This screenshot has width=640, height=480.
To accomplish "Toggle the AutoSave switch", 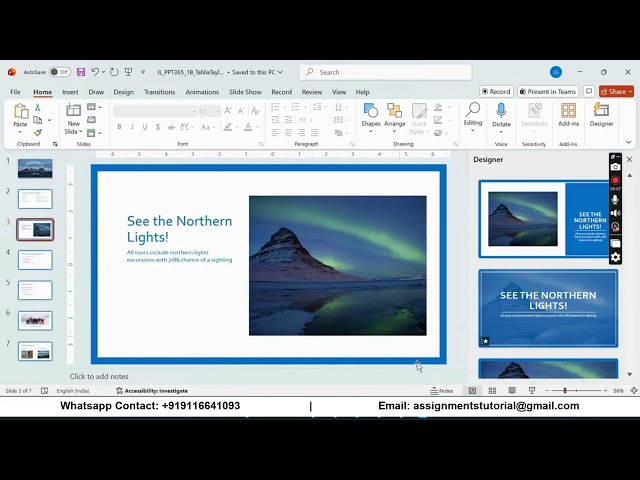I will point(60,72).
